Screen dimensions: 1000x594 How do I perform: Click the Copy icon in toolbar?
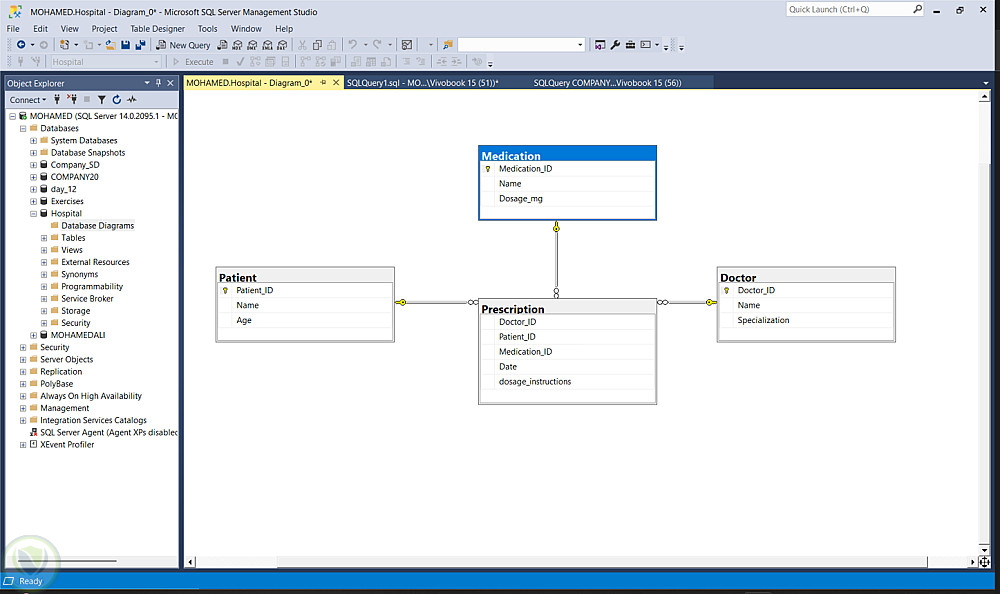point(317,45)
